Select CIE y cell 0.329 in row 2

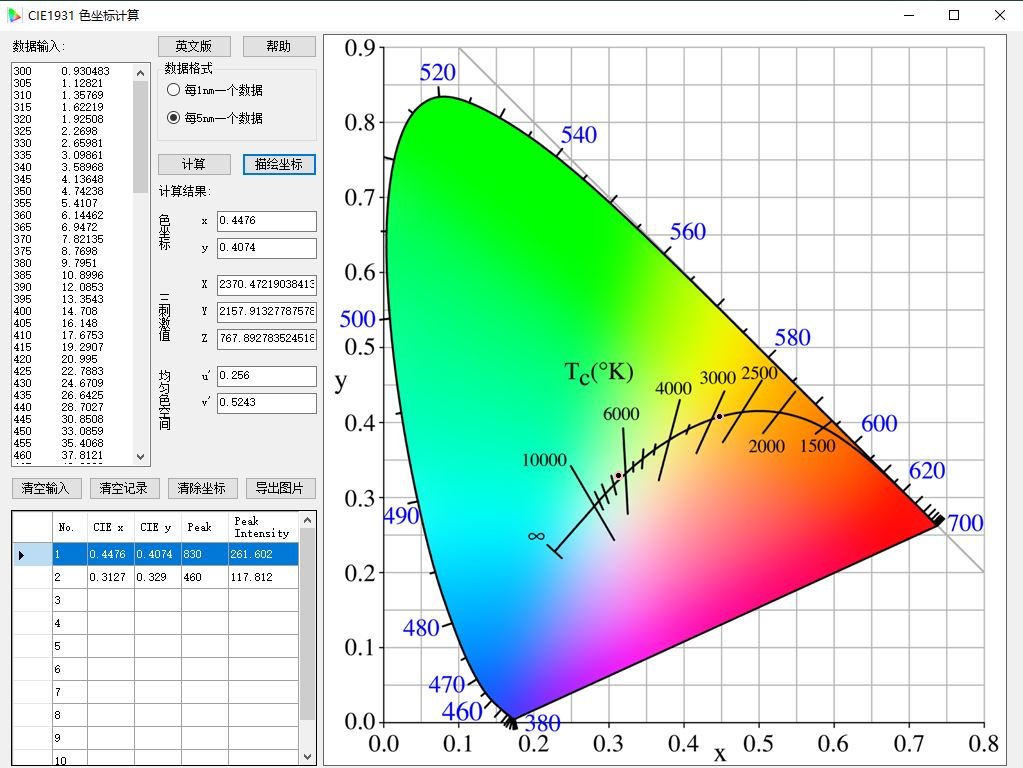coord(158,577)
